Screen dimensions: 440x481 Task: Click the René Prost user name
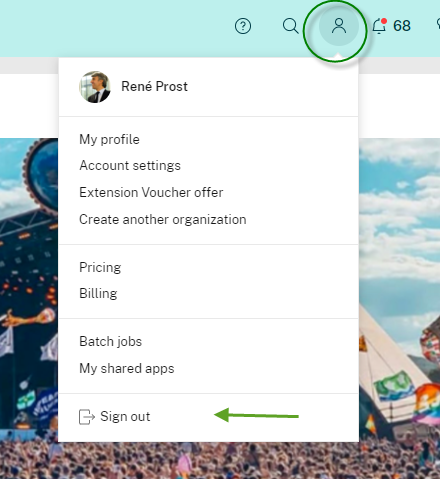point(154,87)
